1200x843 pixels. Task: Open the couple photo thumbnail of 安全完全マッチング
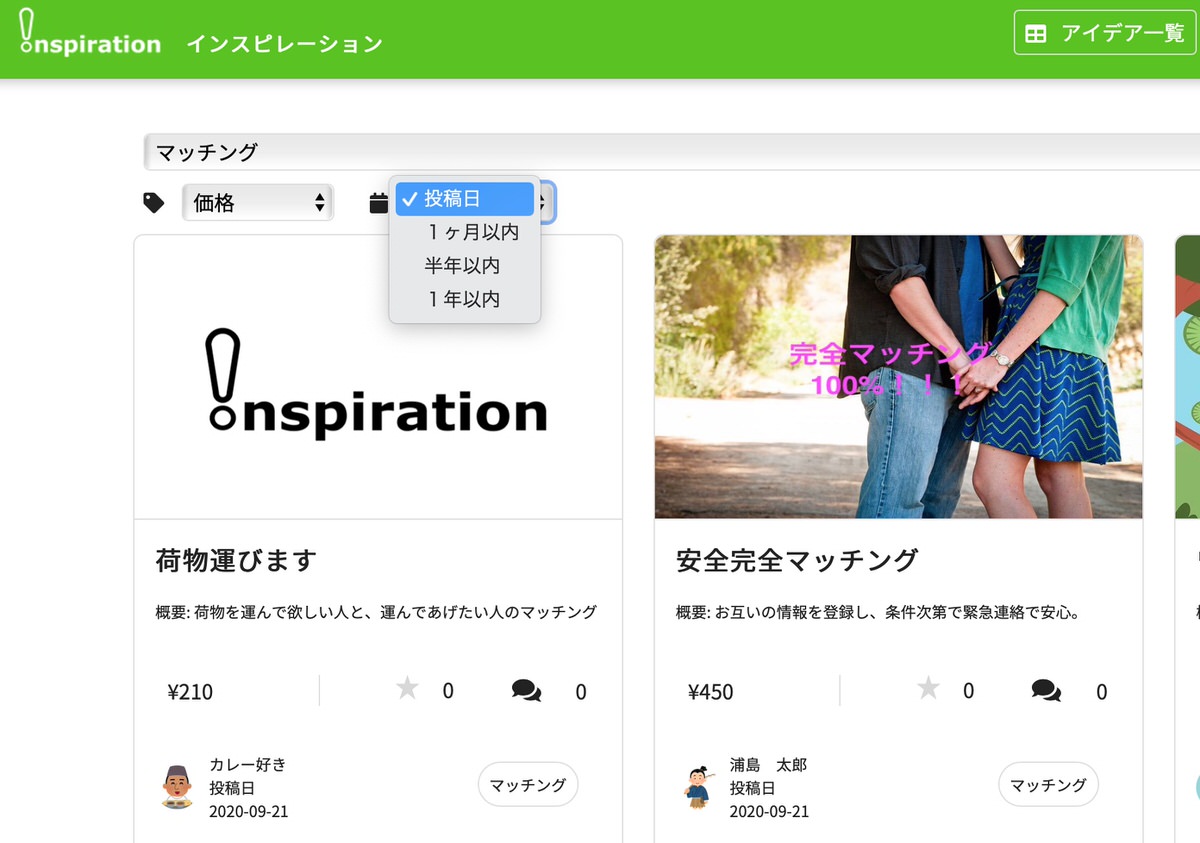coord(898,377)
